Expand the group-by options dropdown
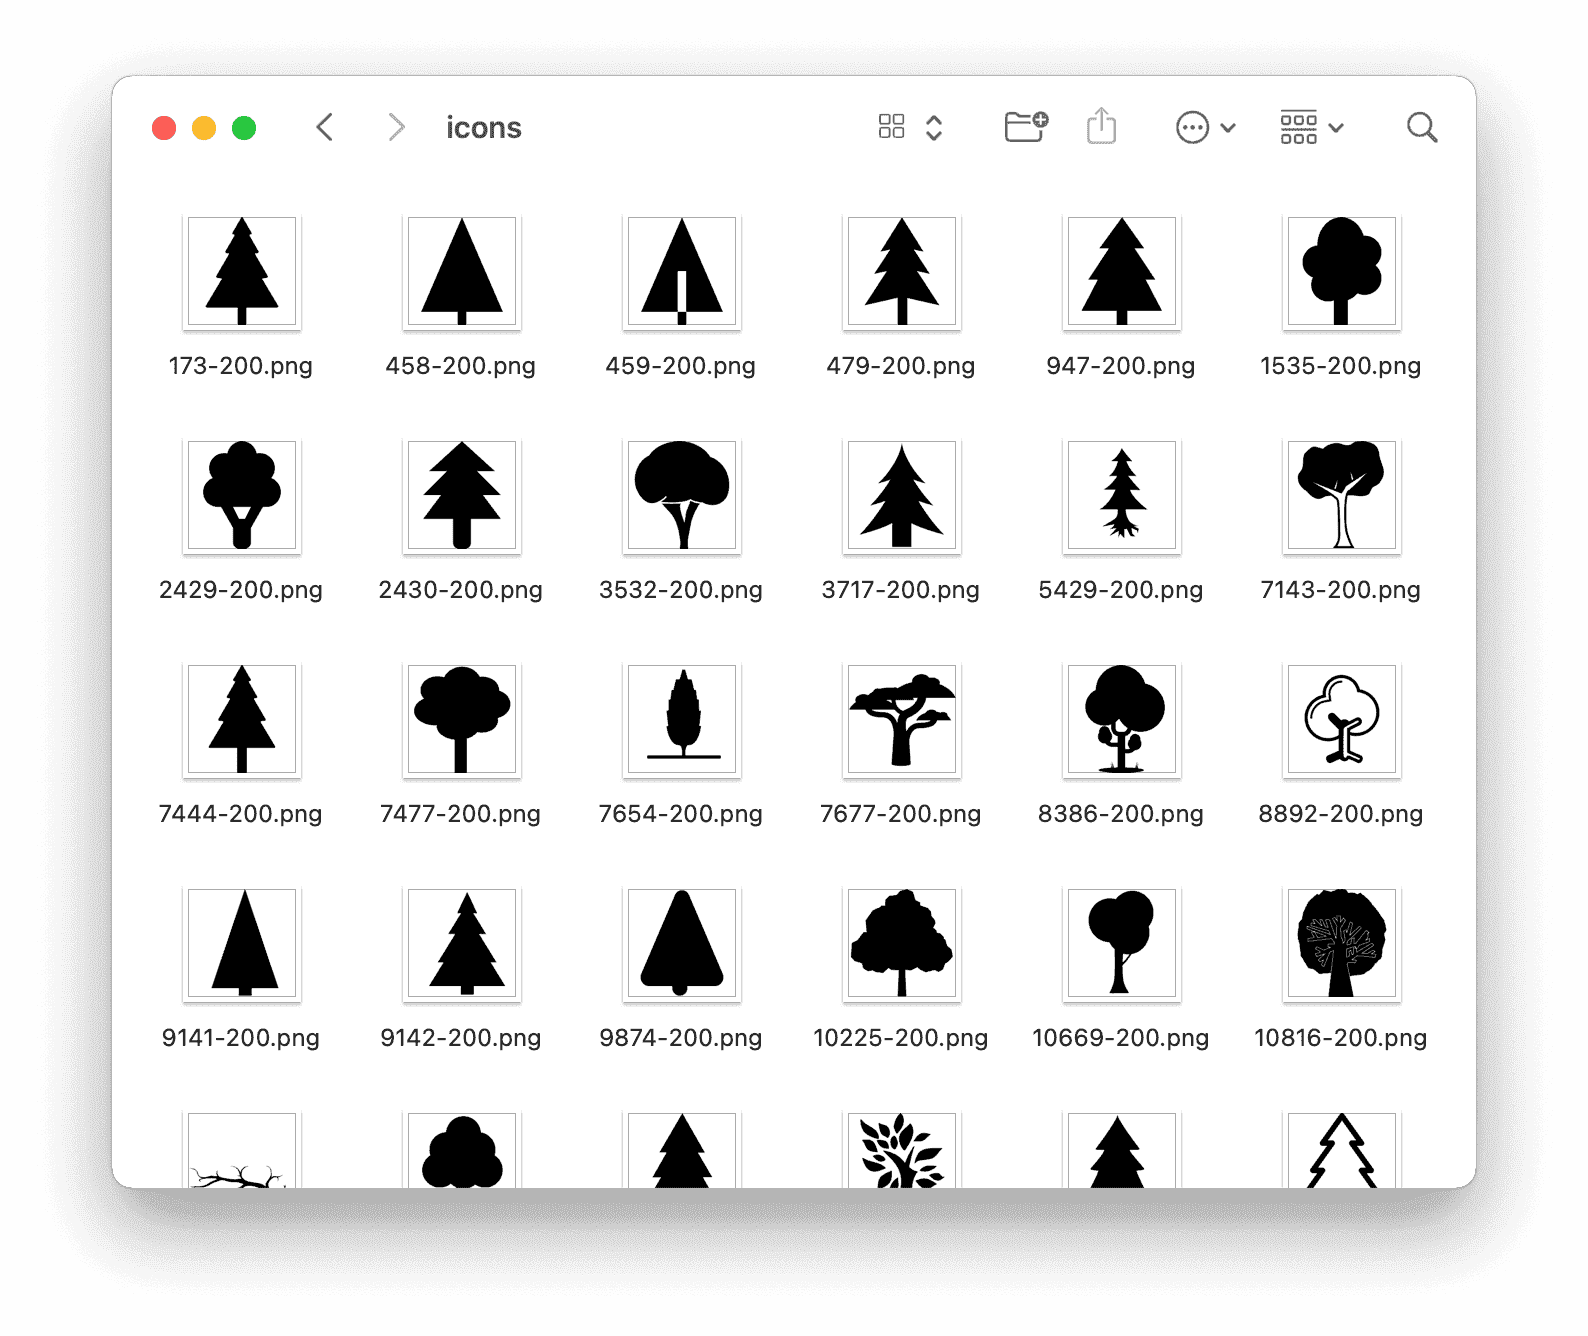Viewport: 1588px width, 1336px height. point(1311,127)
